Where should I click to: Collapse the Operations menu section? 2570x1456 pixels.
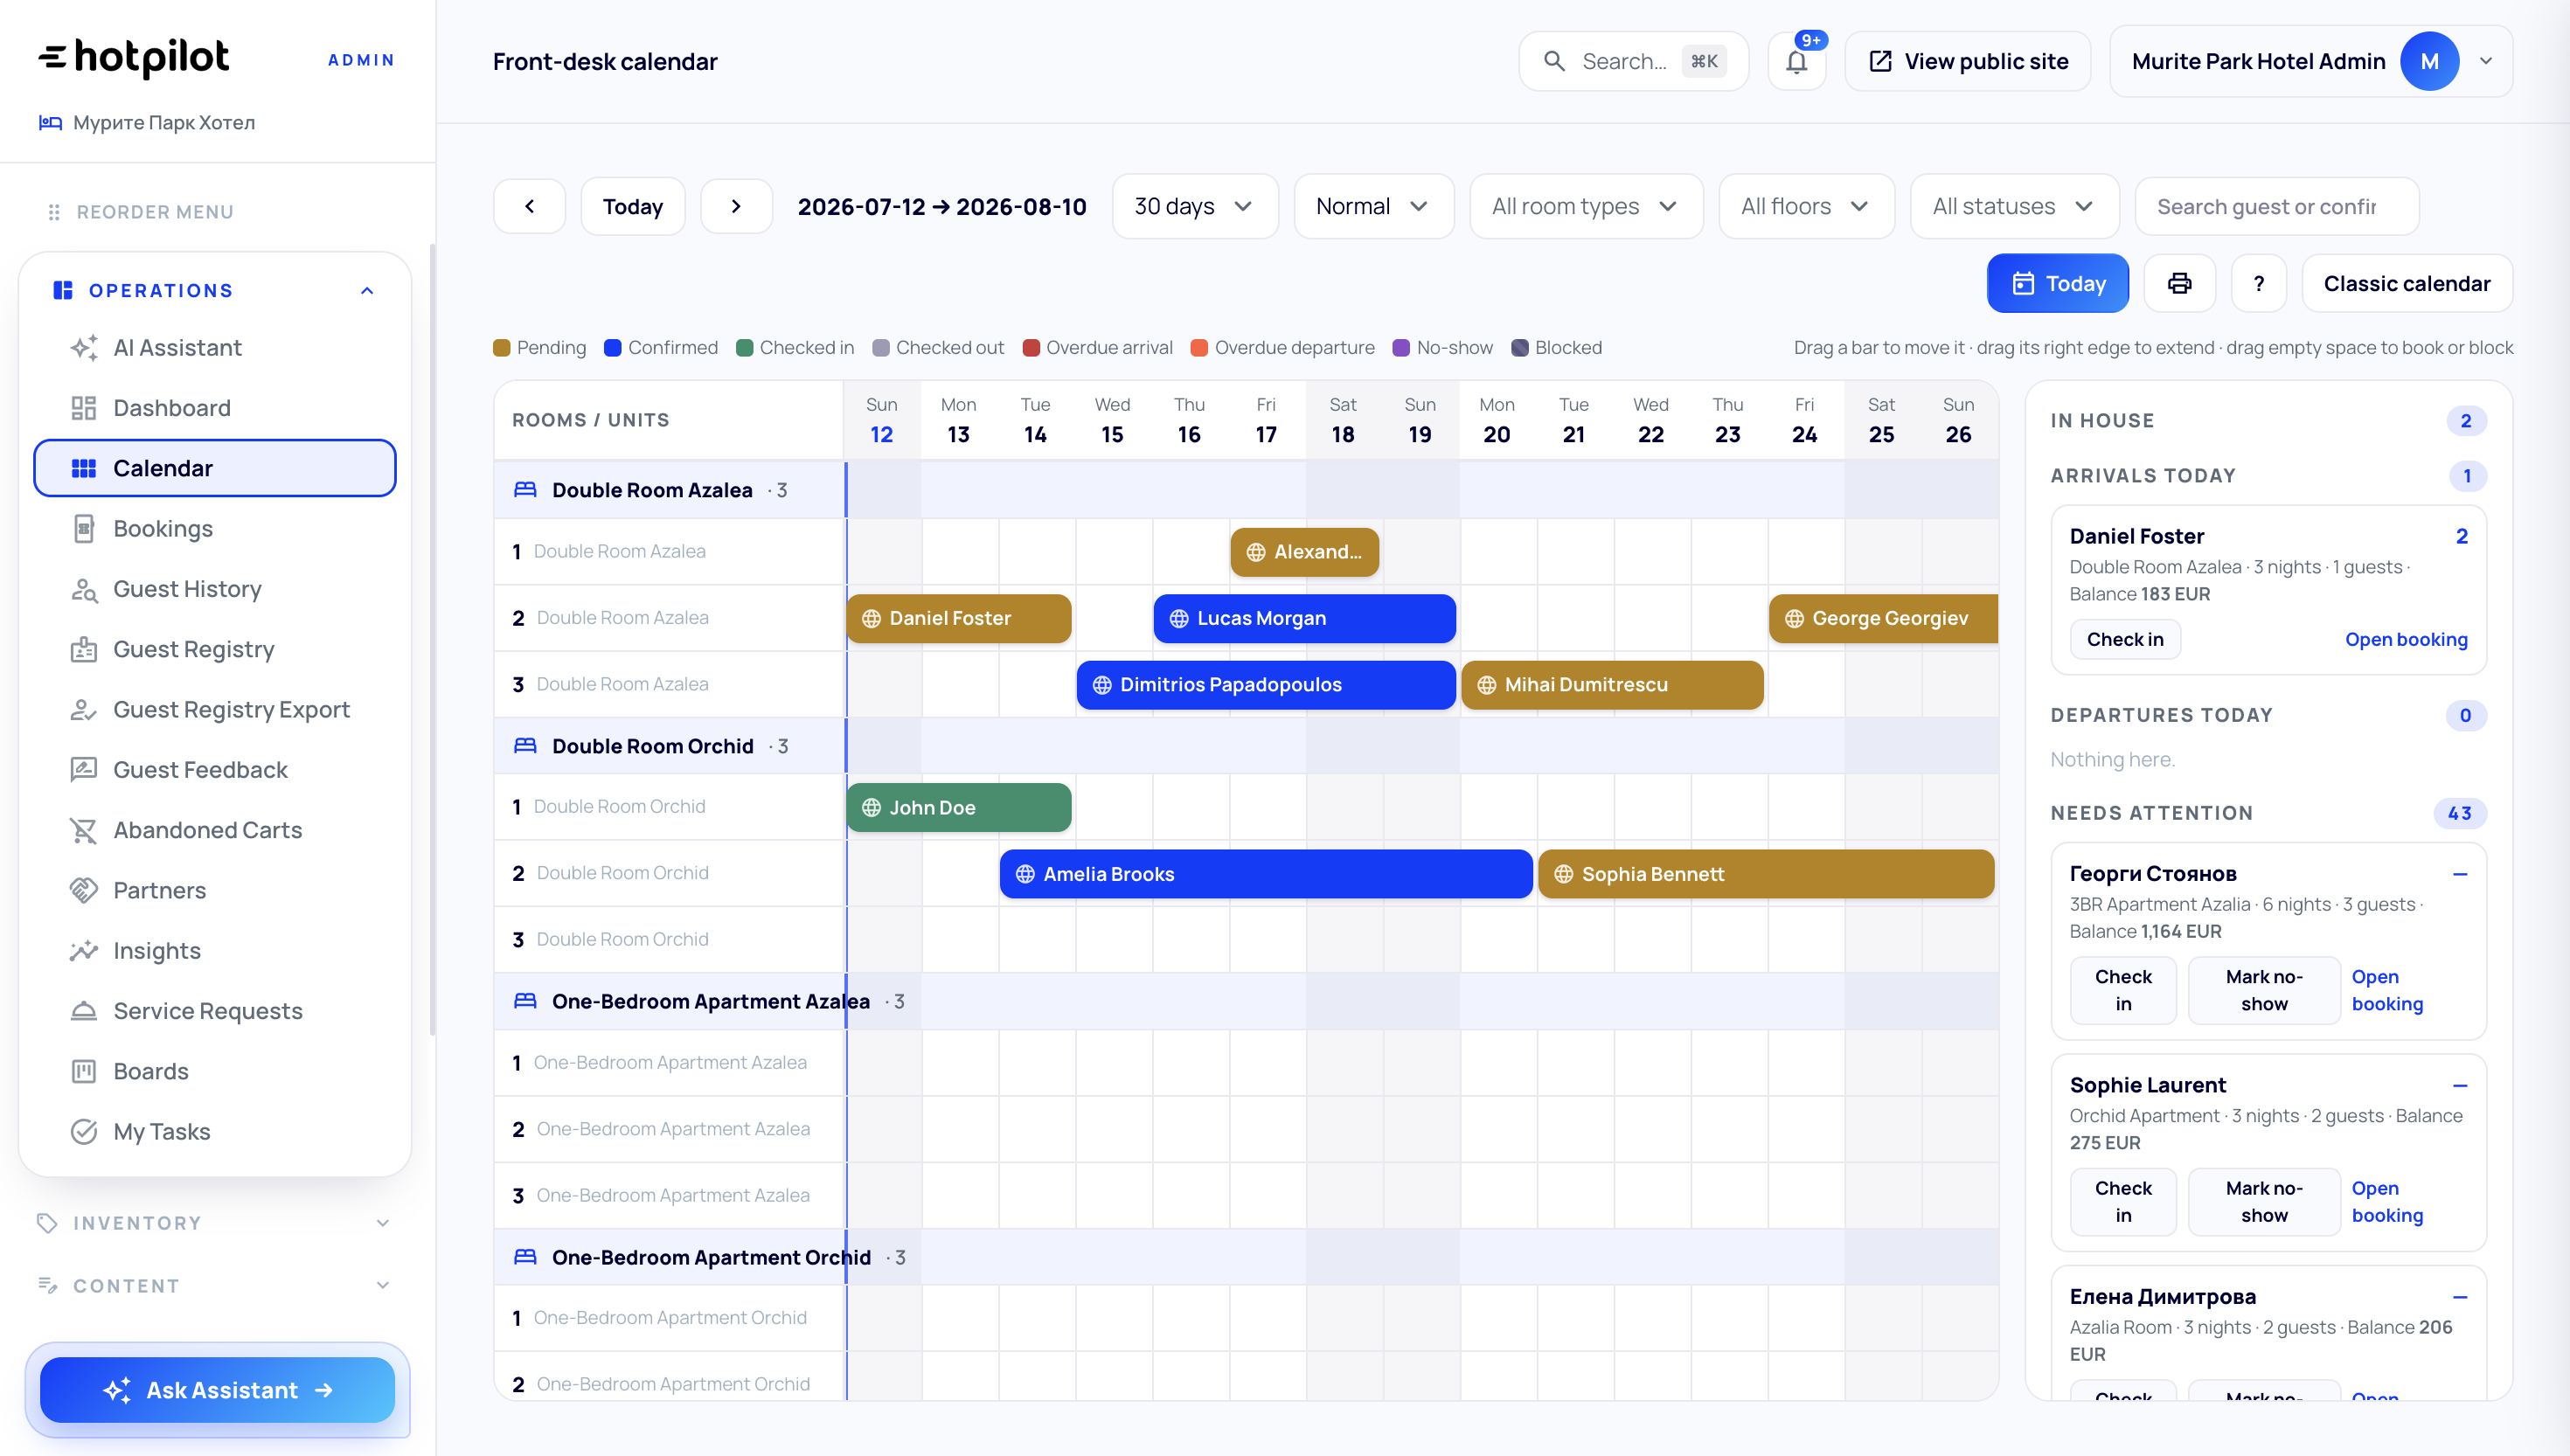pyautogui.click(x=367, y=291)
